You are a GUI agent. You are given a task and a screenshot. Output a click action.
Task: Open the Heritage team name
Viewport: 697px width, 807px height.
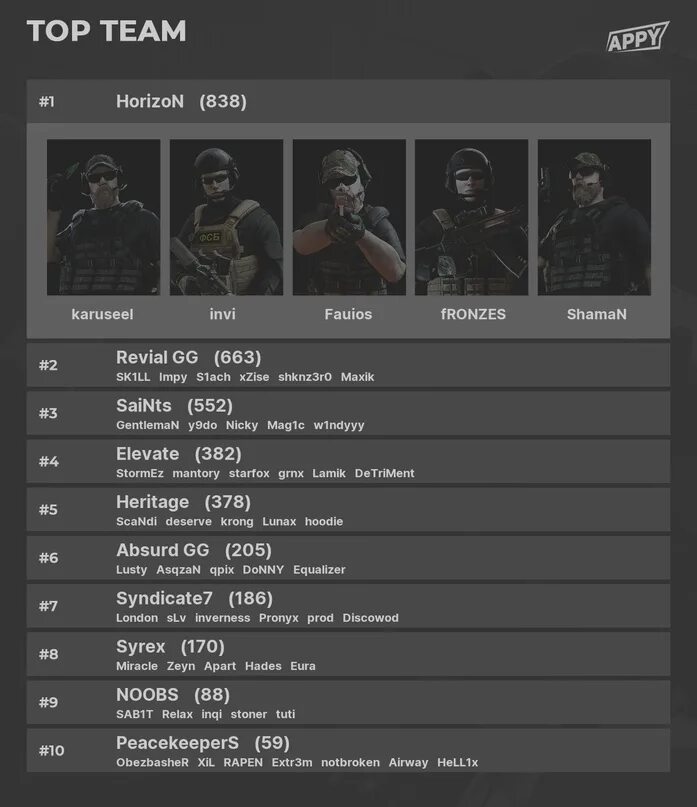(152, 502)
